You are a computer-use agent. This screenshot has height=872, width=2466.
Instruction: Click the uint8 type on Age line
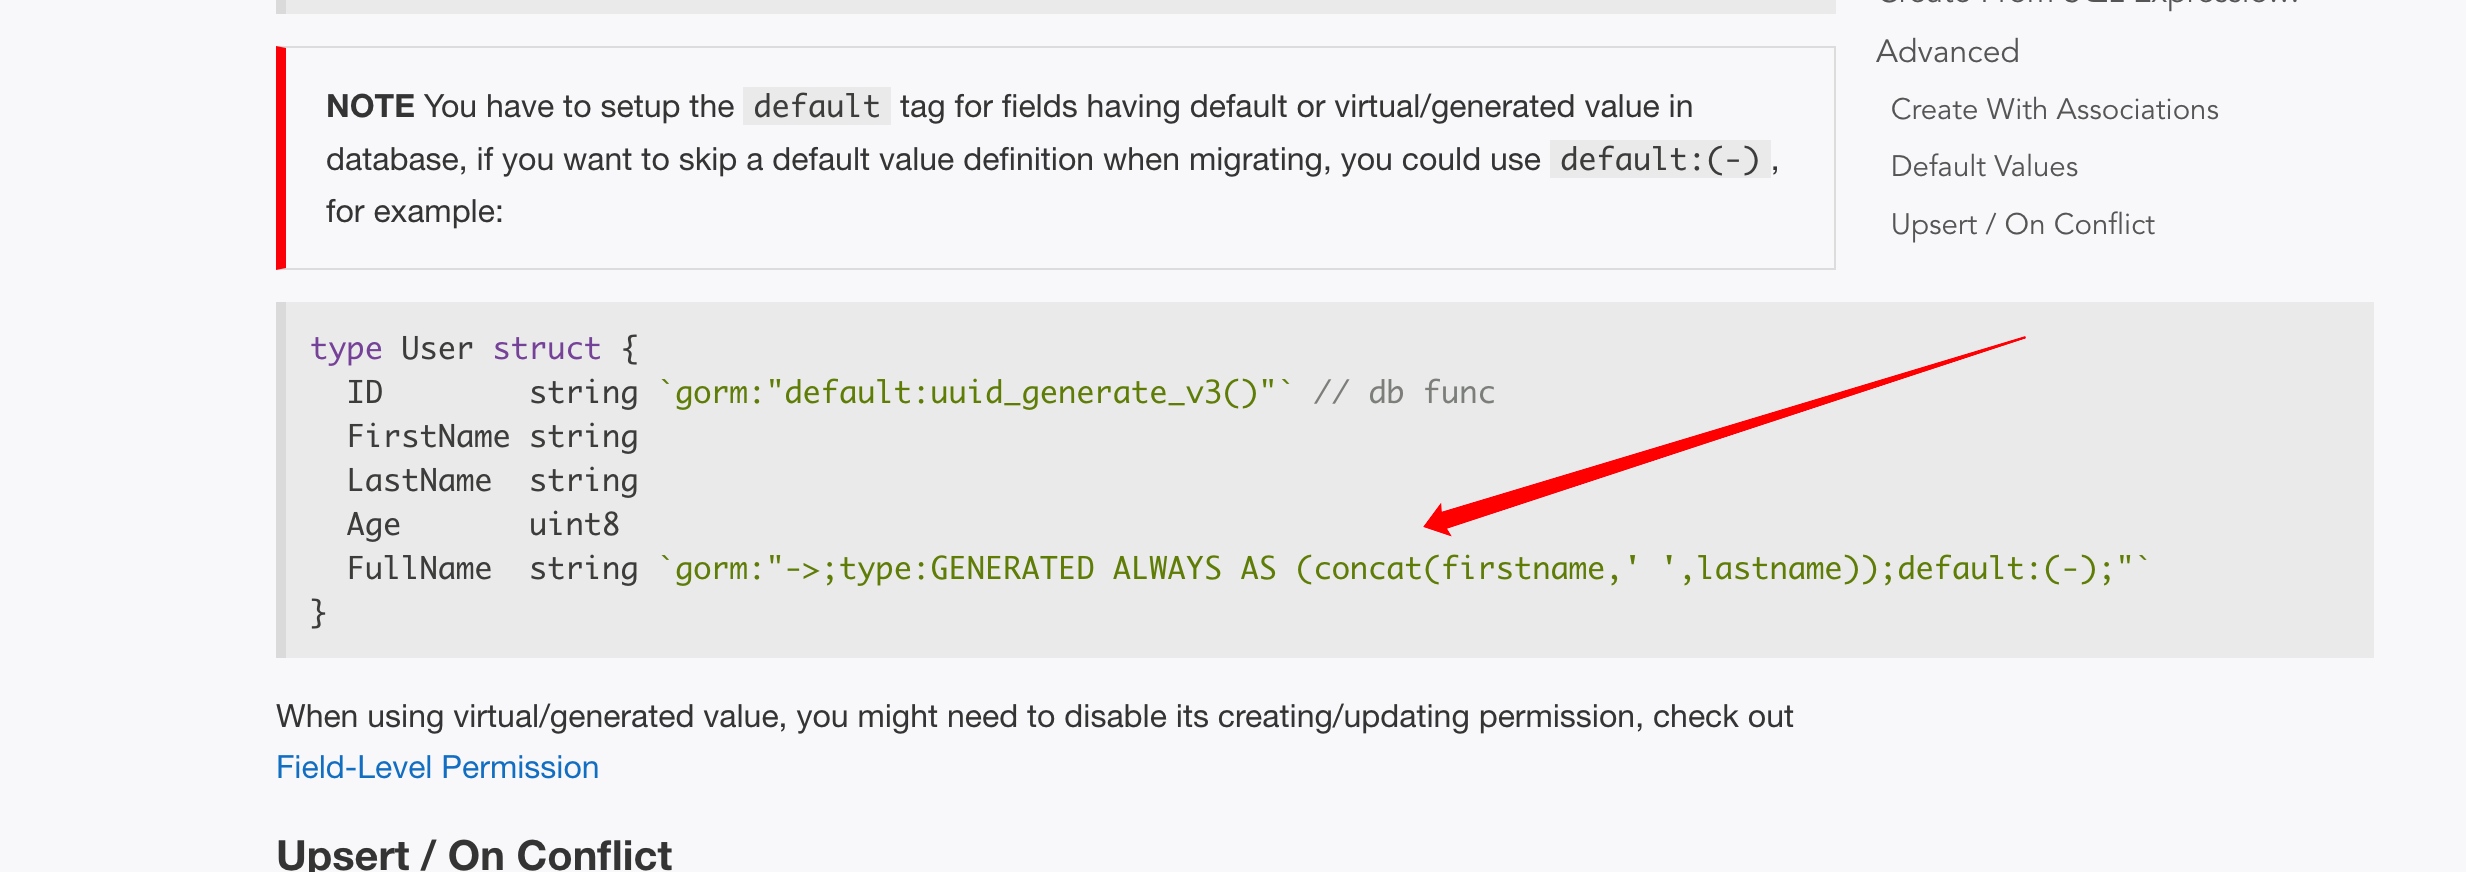tap(574, 524)
